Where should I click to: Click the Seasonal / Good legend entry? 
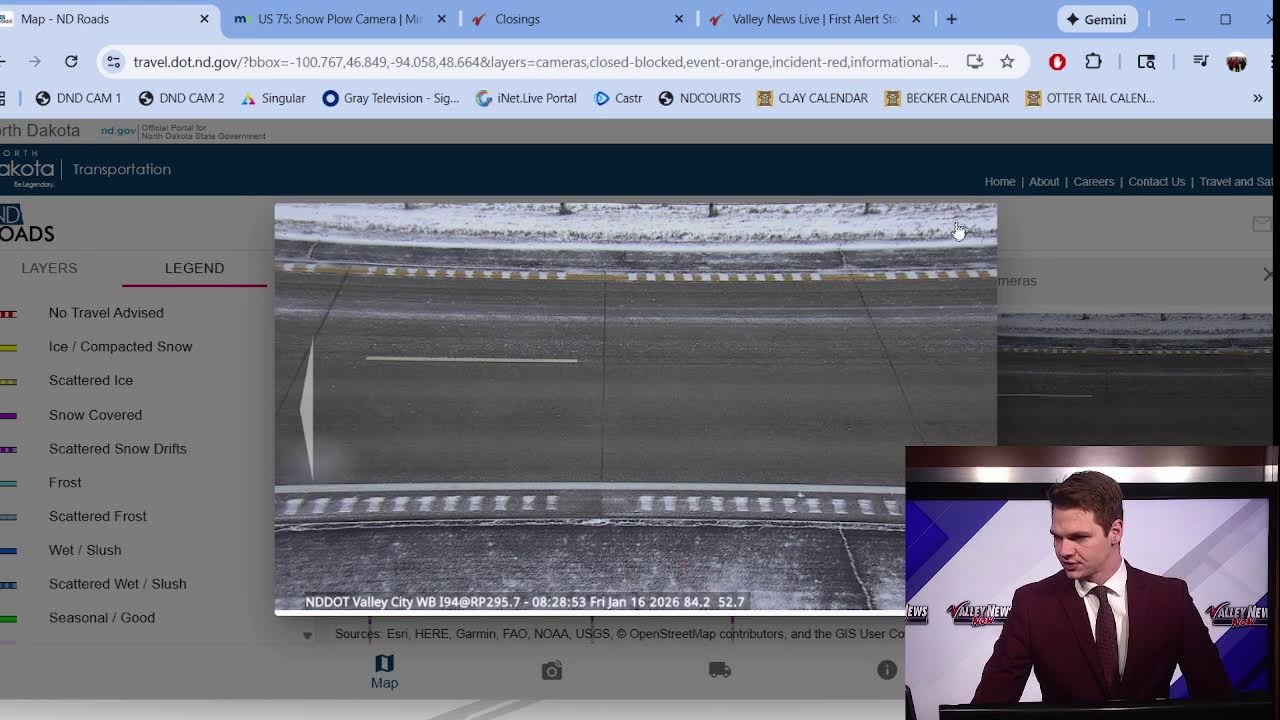pyautogui.click(x=102, y=618)
